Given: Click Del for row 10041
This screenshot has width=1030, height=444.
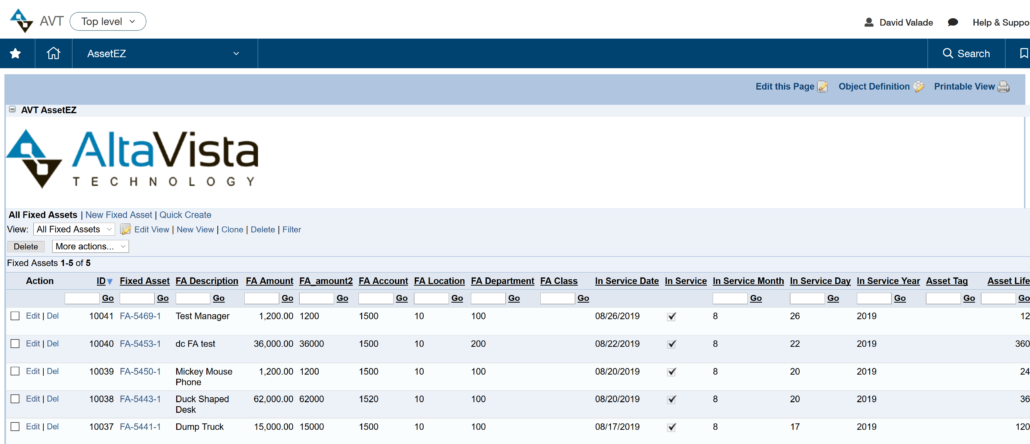Looking at the screenshot, I should click(53, 316).
